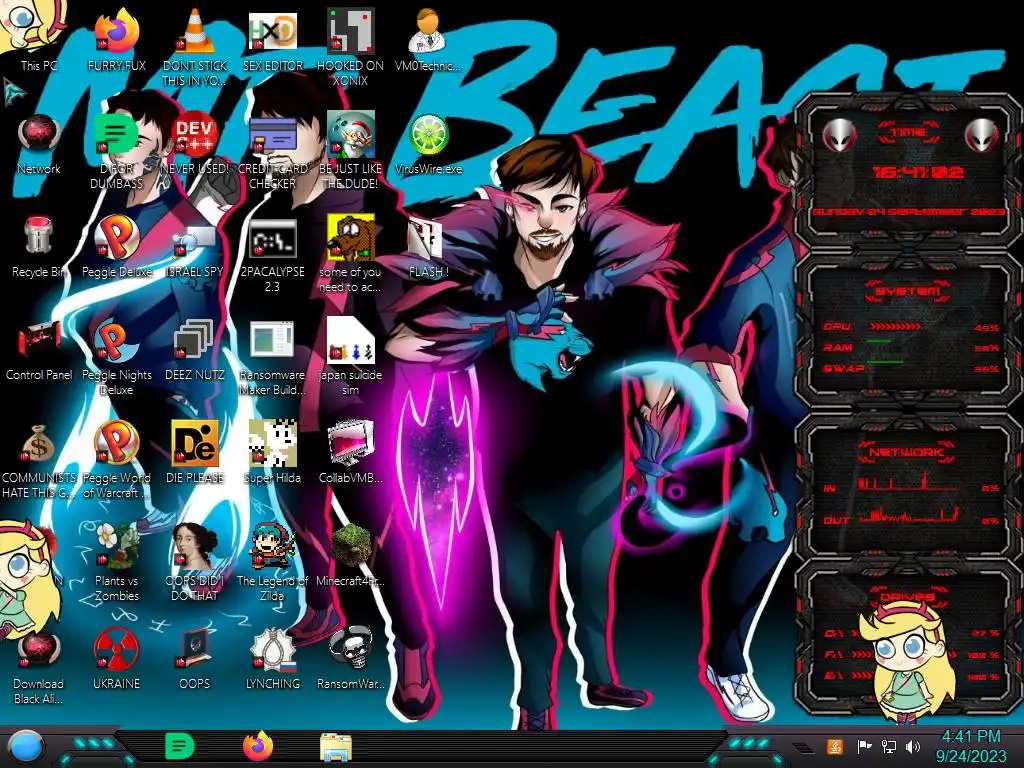Select the Recycle Bin icon

click(39, 247)
